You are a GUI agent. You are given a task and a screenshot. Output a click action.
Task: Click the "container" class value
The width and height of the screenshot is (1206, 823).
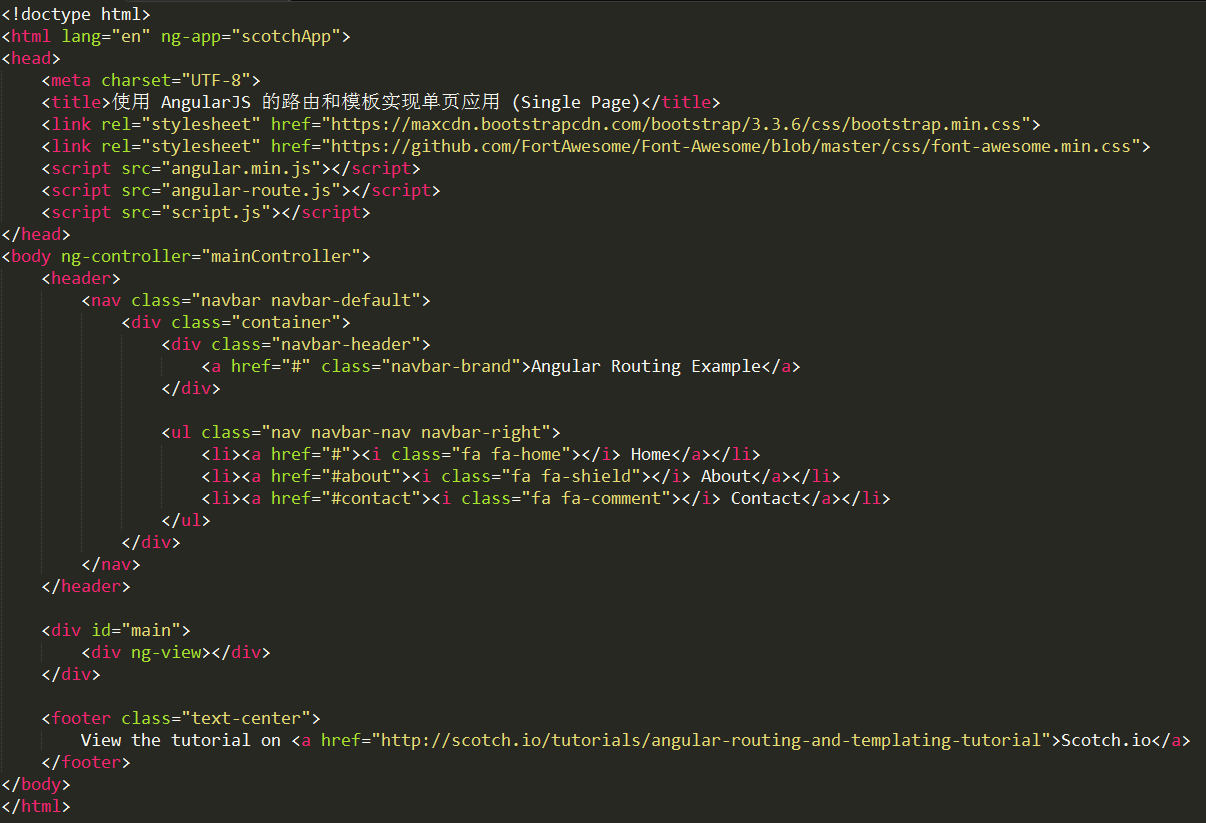tap(286, 322)
